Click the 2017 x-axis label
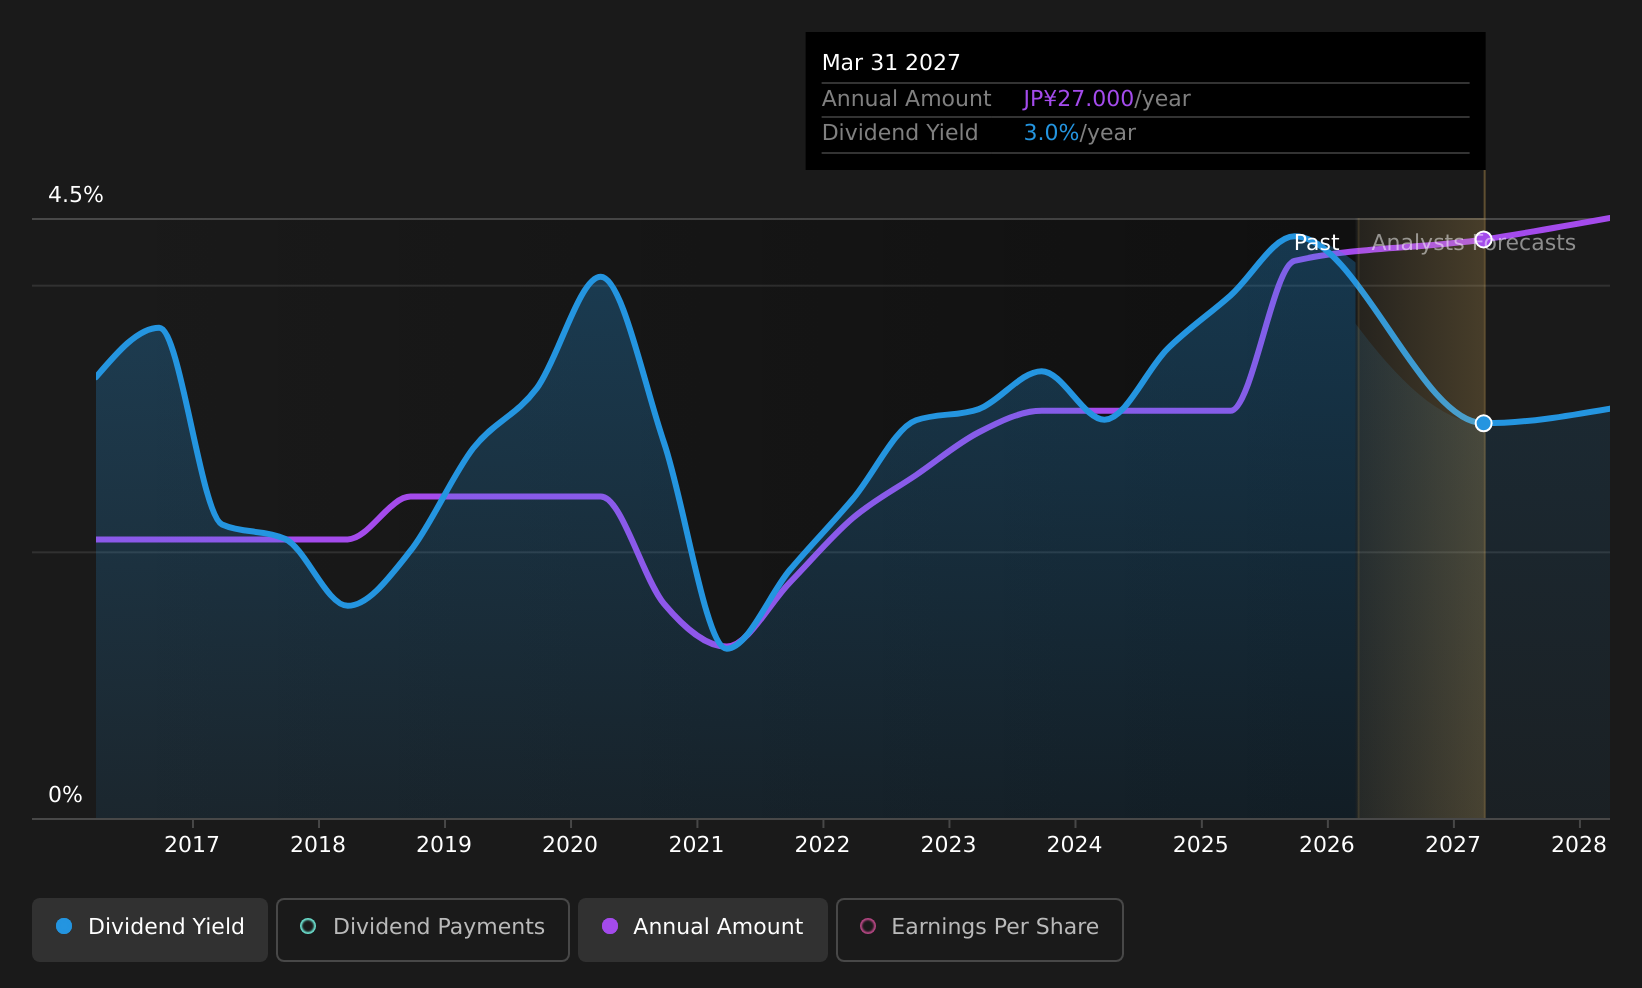1642x988 pixels. coord(192,845)
